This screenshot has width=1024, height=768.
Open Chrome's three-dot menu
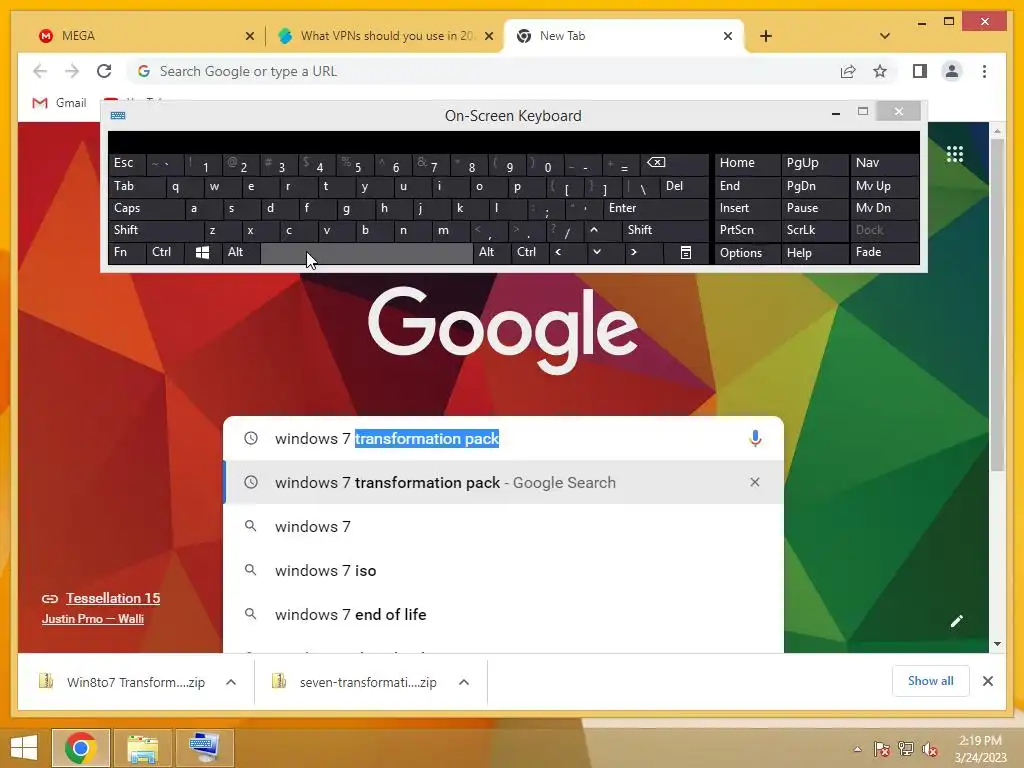[x=984, y=71]
